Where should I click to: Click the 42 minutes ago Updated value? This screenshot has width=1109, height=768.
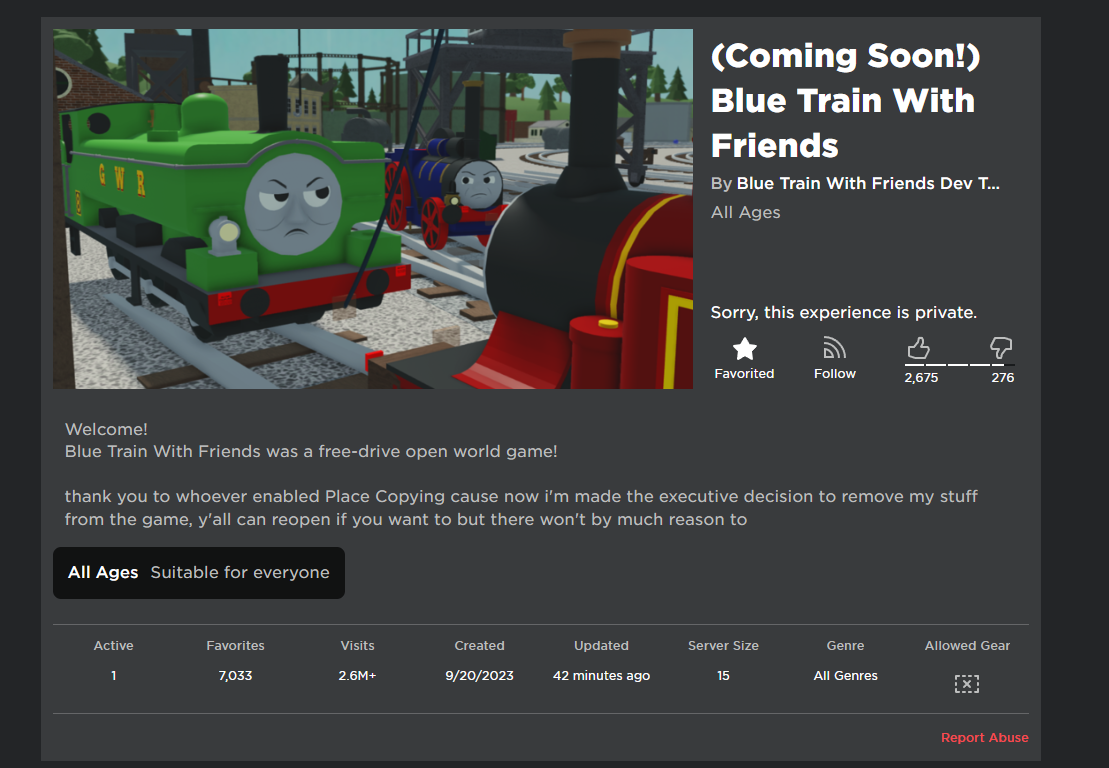pos(601,676)
